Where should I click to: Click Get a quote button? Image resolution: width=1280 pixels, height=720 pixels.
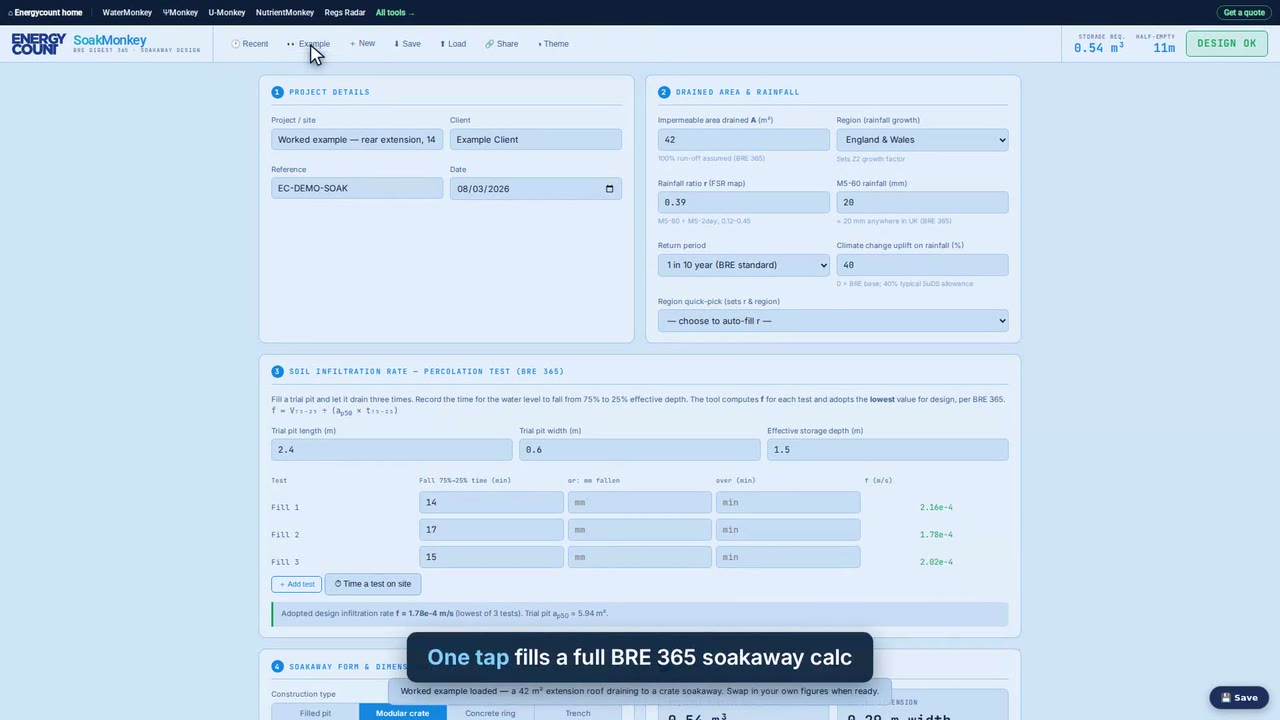1244,13
